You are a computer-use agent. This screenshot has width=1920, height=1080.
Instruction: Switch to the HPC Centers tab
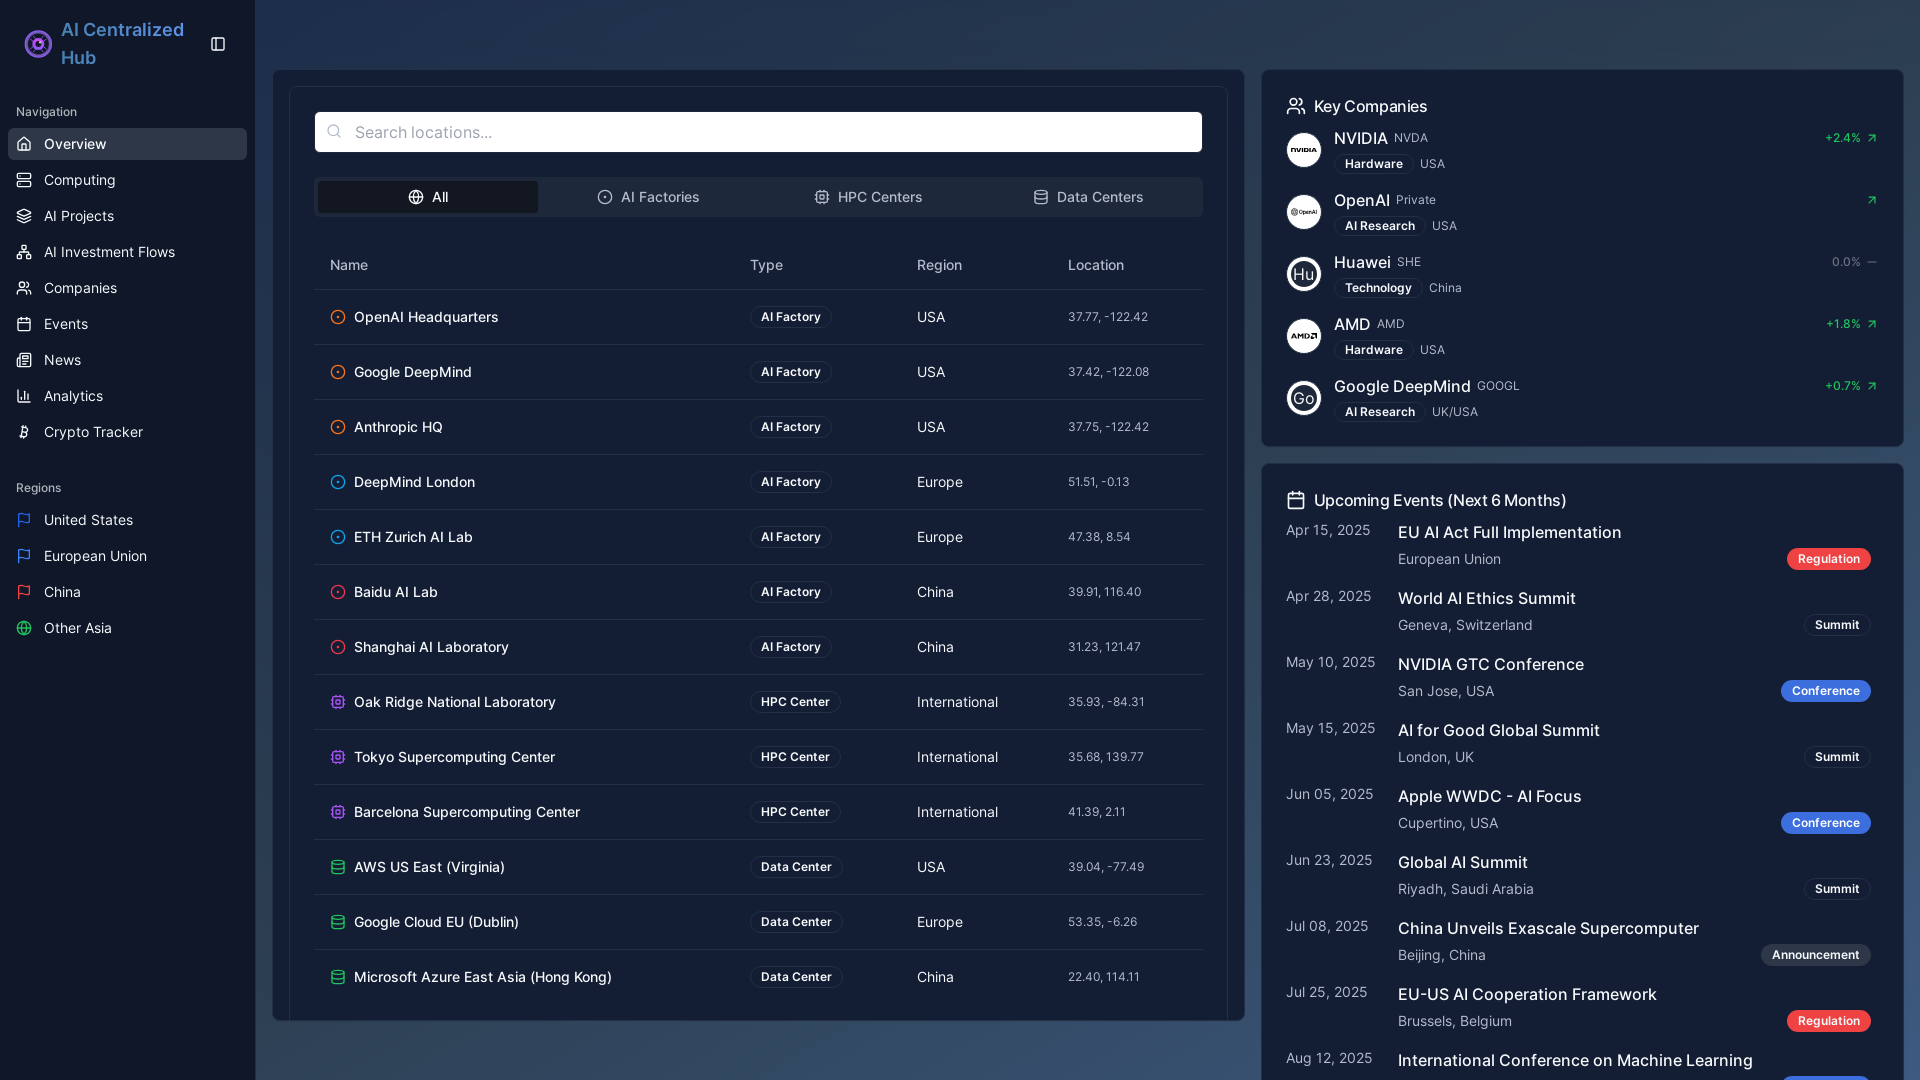[868, 197]
